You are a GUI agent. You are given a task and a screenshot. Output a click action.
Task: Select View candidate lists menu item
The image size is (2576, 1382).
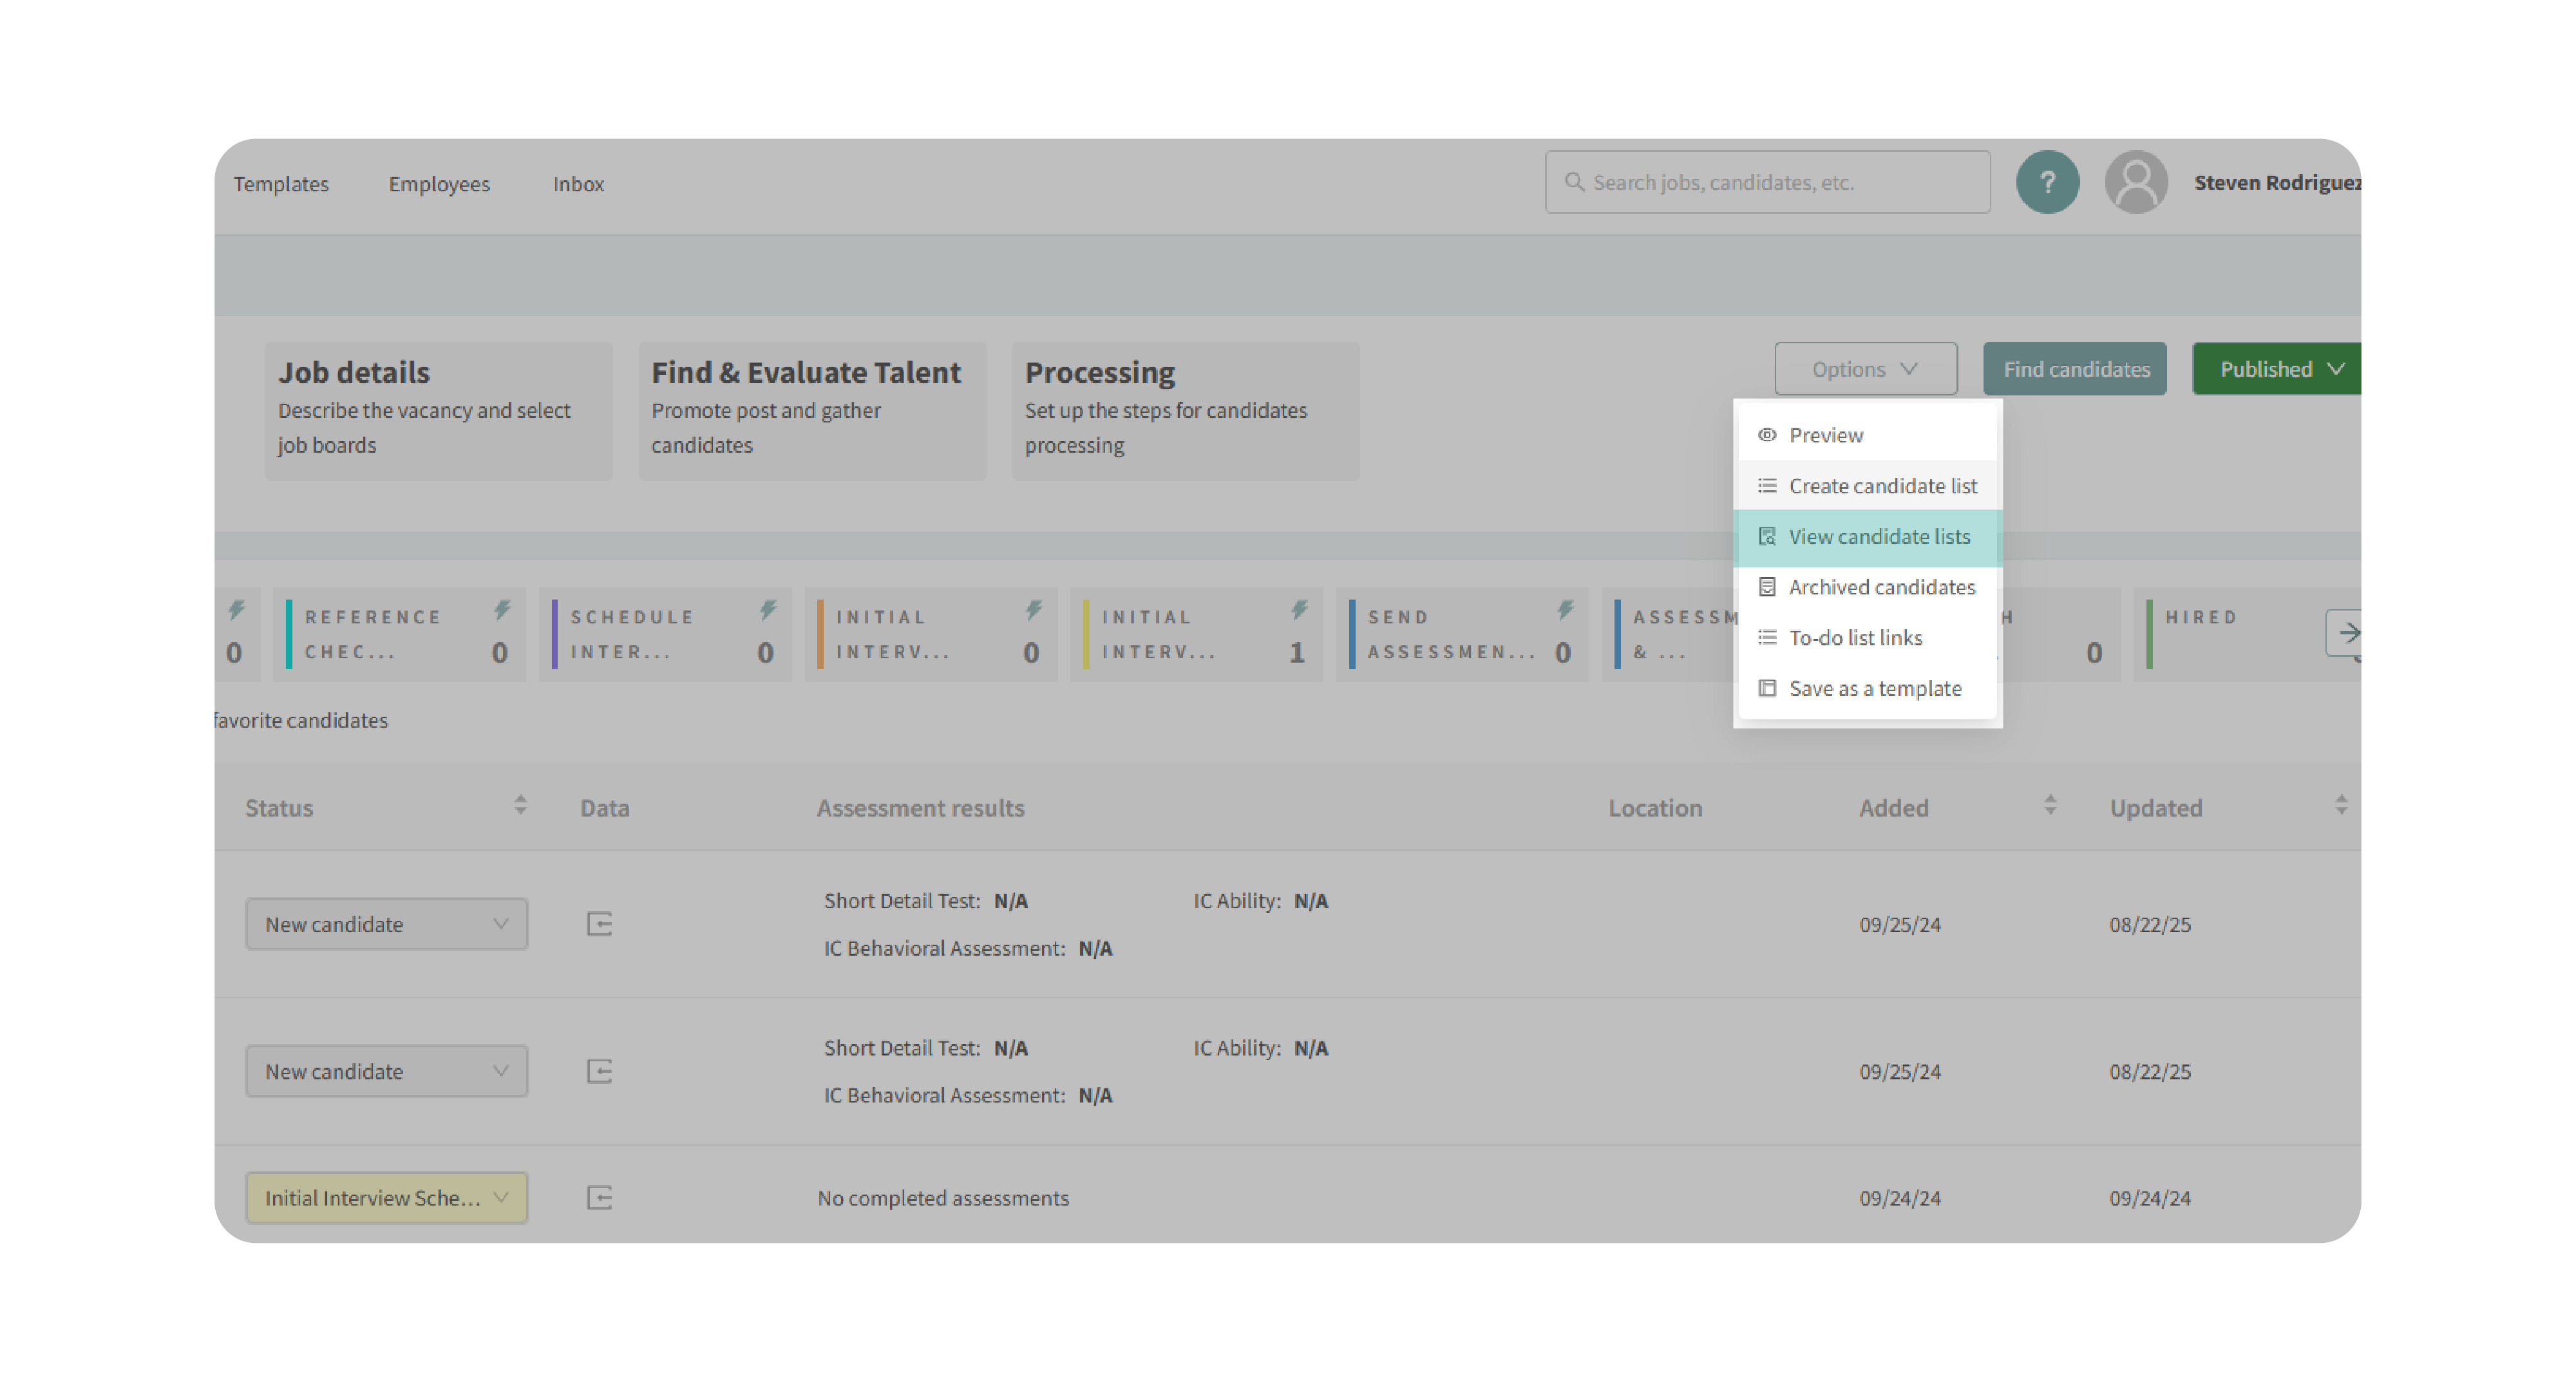1878,537
